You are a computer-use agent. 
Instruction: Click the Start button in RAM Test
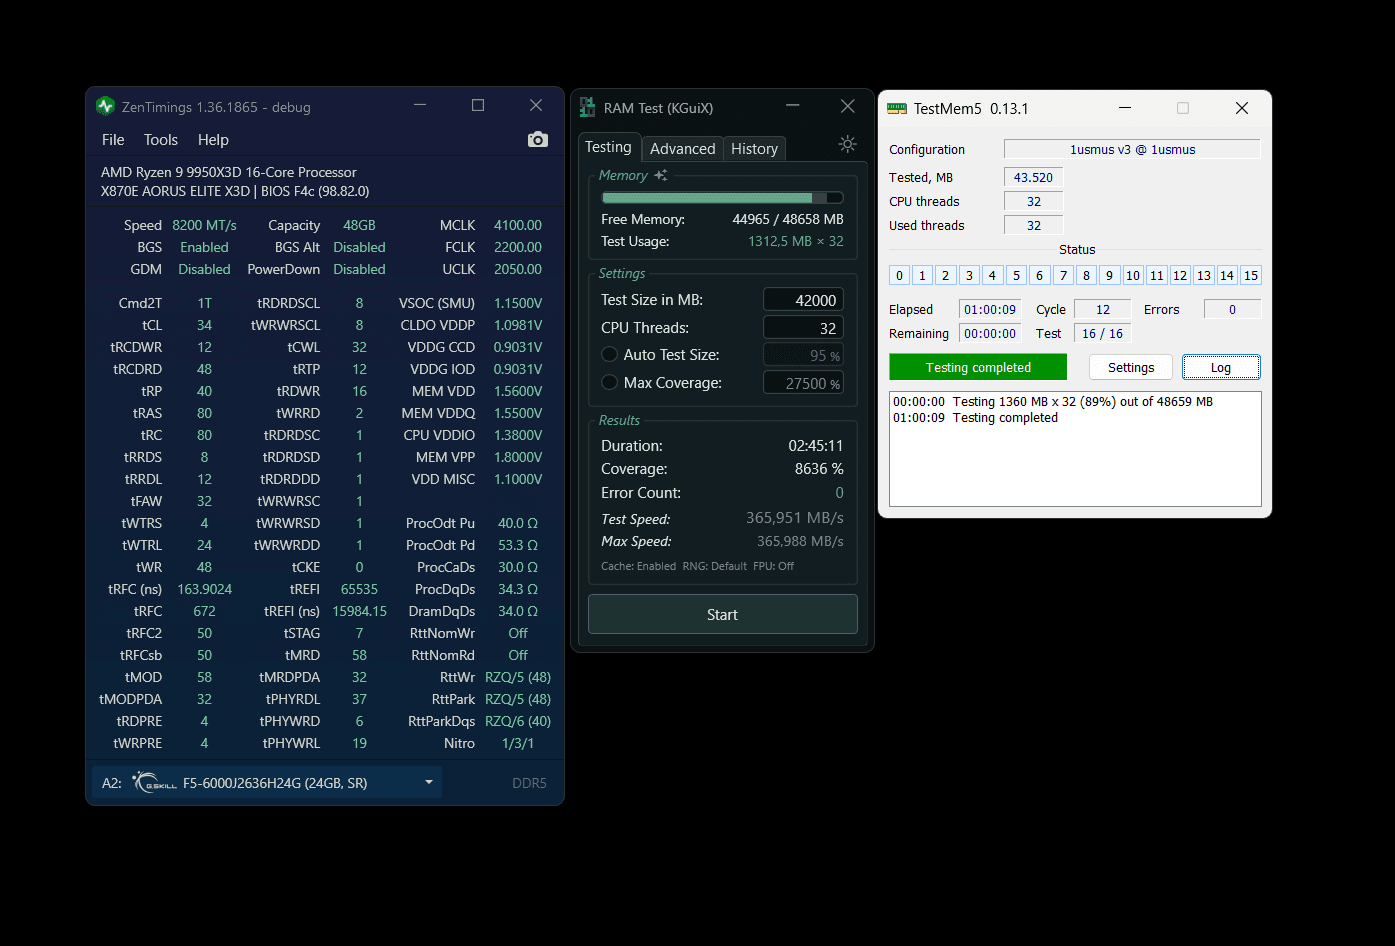722,614
